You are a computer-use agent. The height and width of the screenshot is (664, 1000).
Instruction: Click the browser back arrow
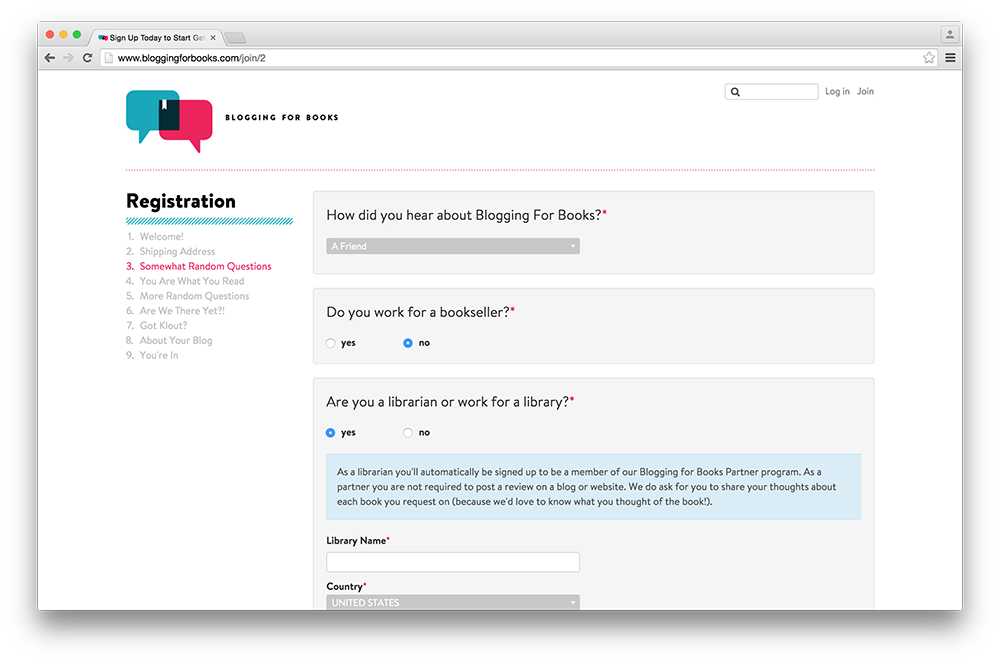click(x=50, y=58)
